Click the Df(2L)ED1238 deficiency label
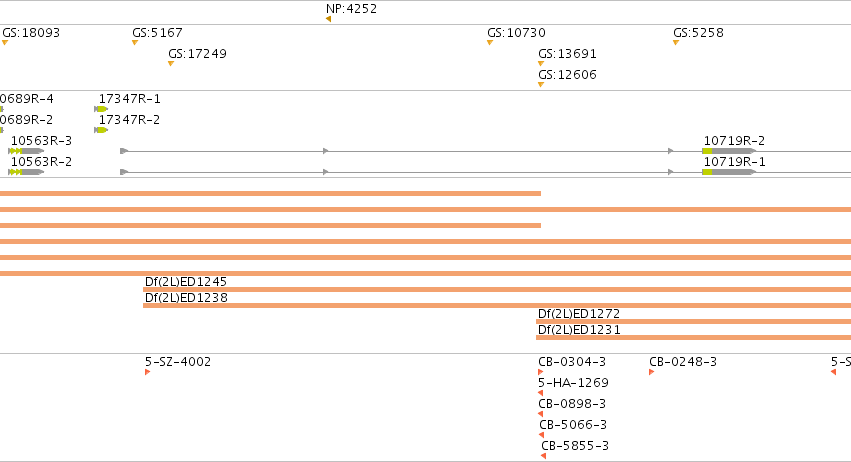 pyautogui.click(x=186, y=298)
